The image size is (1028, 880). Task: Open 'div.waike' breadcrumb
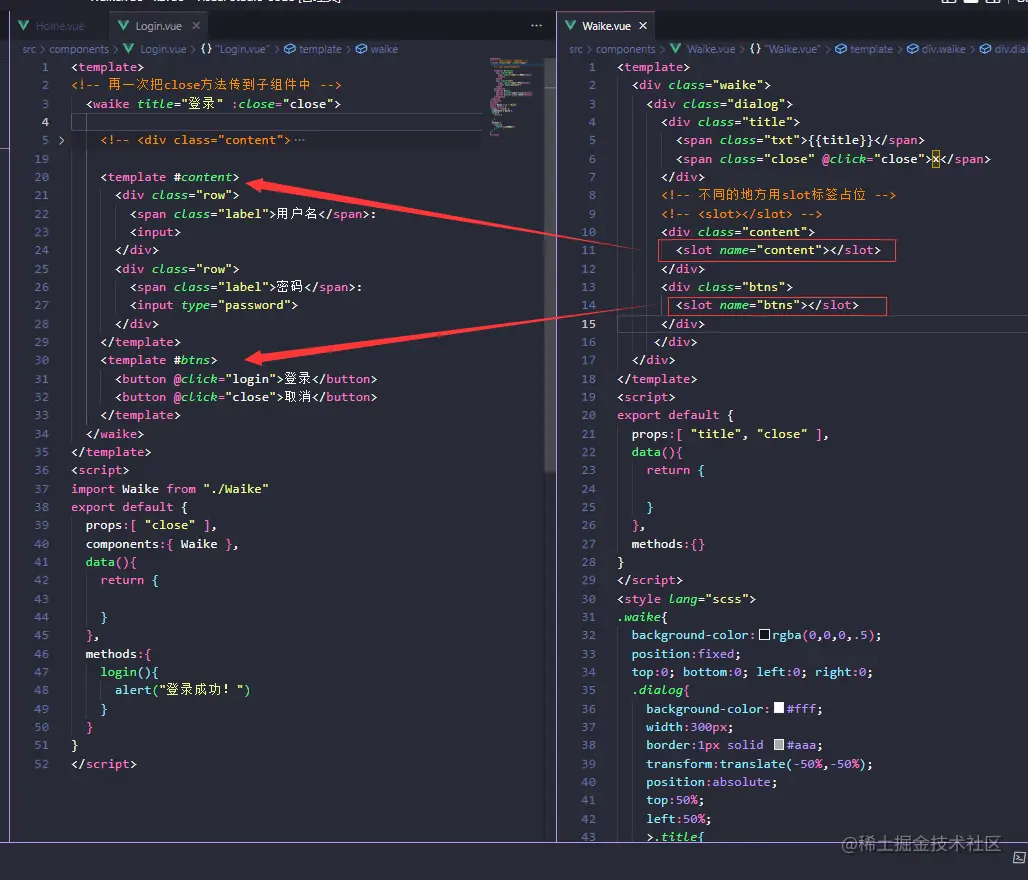[936, 49]
